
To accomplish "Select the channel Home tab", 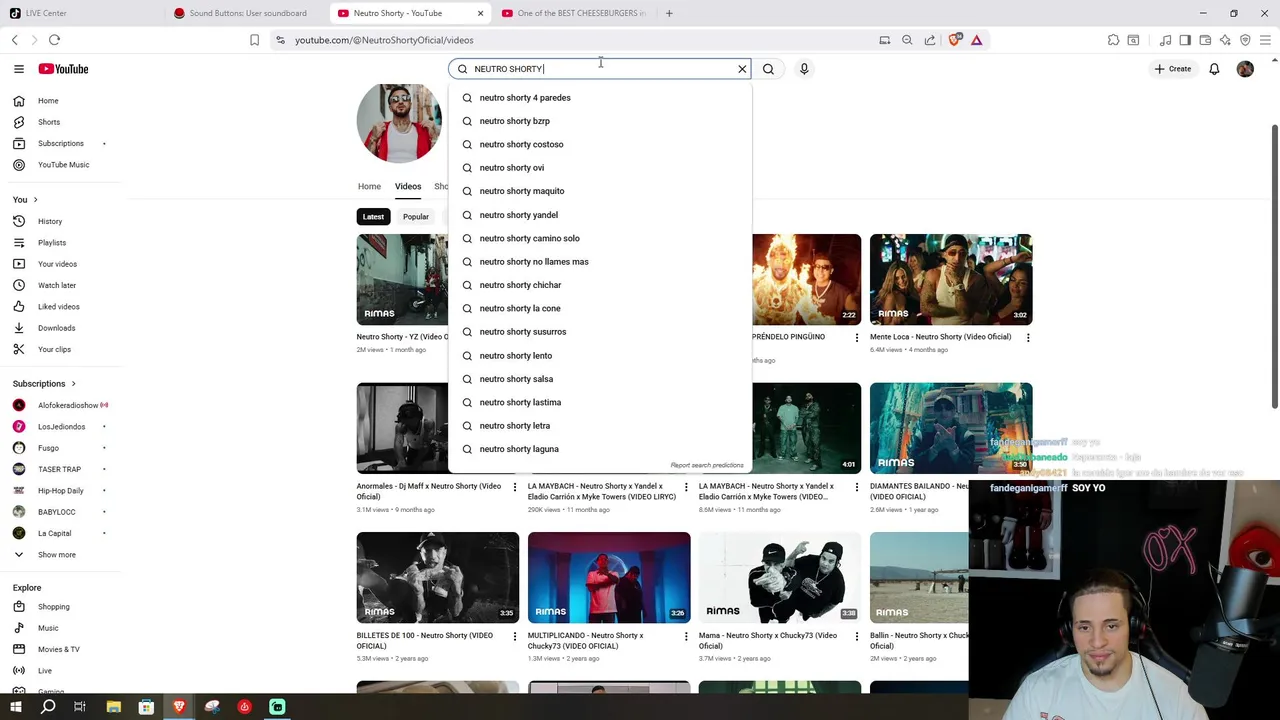I will pos(369,186).
